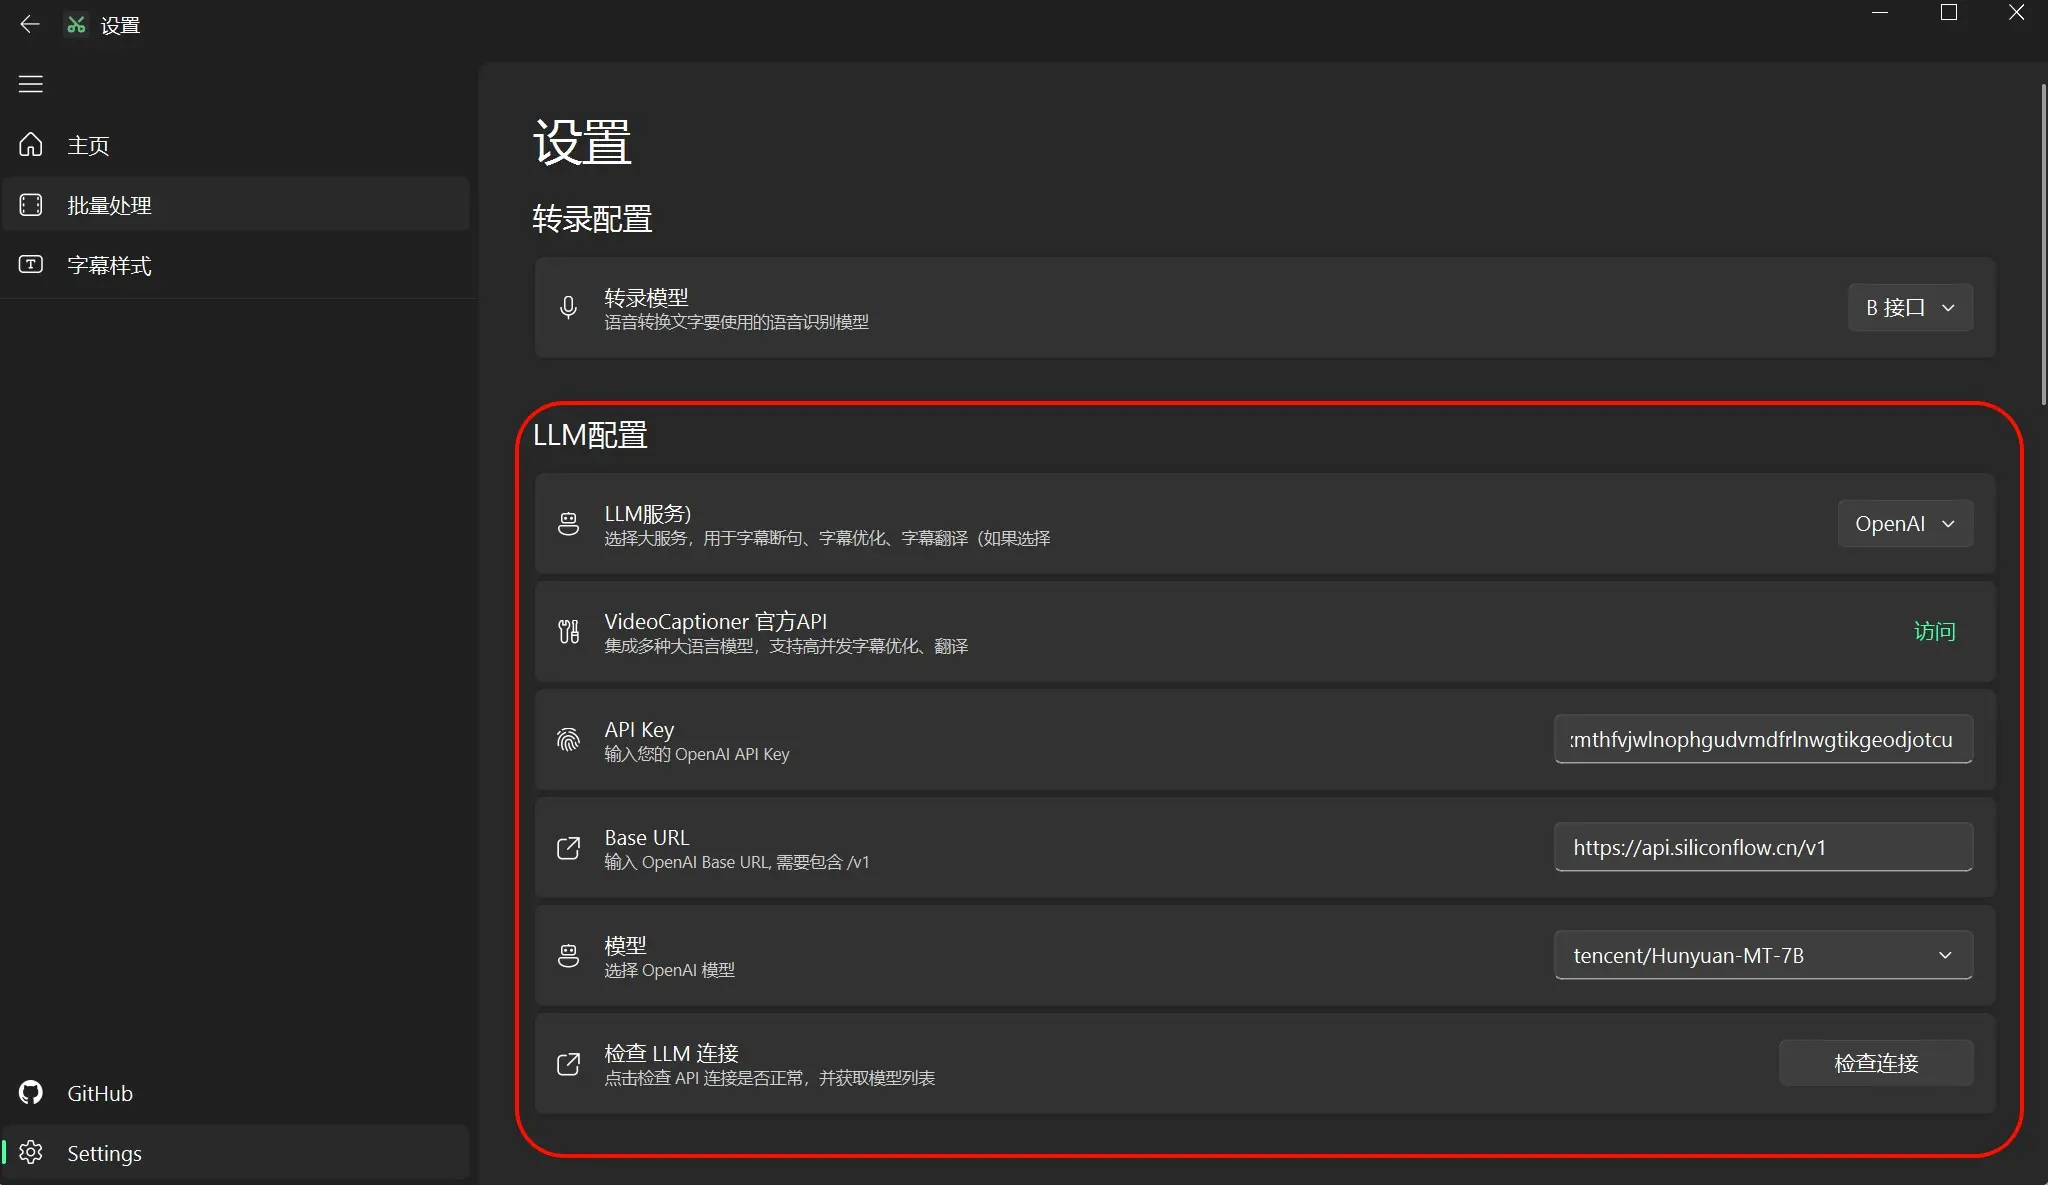The height and width of the screenshot is (1185, 2048).
Task: Click the batch processing sidebar icon
Action: pos(31,205)
